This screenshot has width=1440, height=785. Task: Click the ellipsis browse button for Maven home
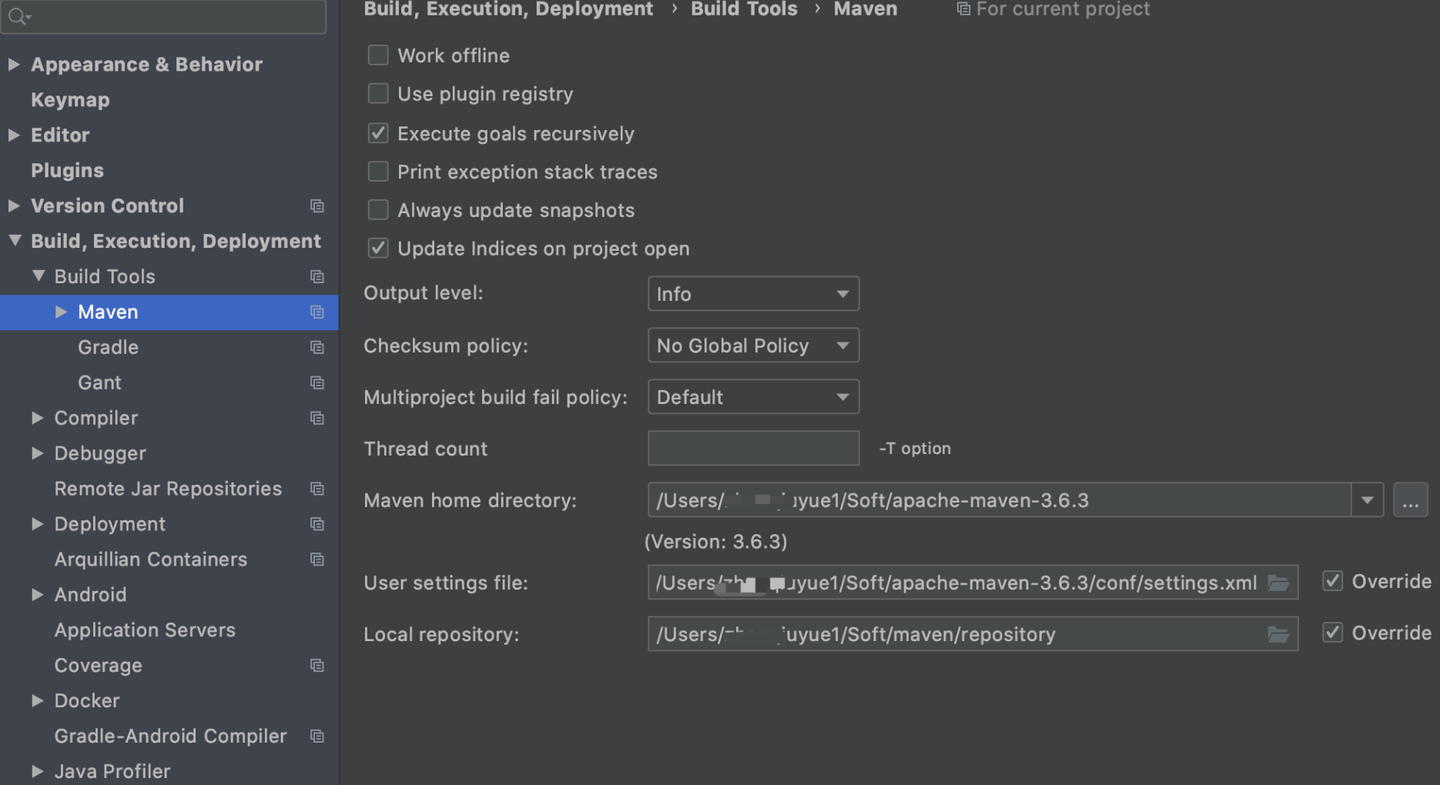[x=1410, y=501]
